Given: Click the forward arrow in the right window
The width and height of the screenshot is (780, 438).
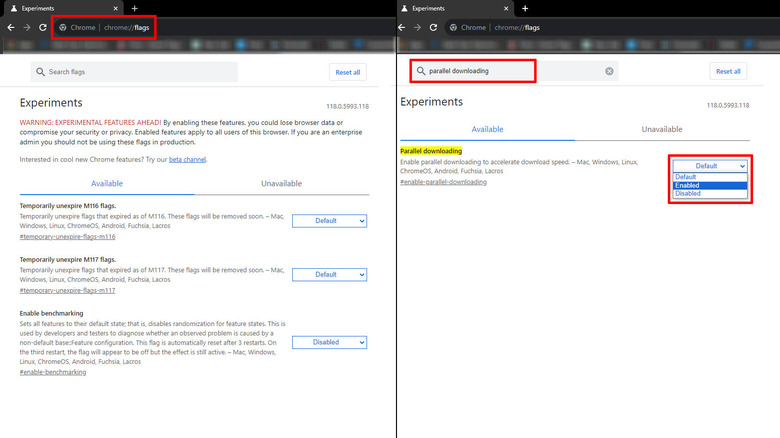Looking at the screenshot, I should point(416,27).
